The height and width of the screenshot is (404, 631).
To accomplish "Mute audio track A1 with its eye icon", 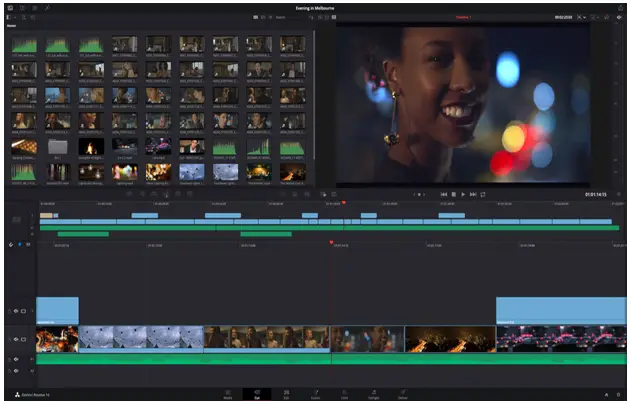I will click(x=16, y=359).
